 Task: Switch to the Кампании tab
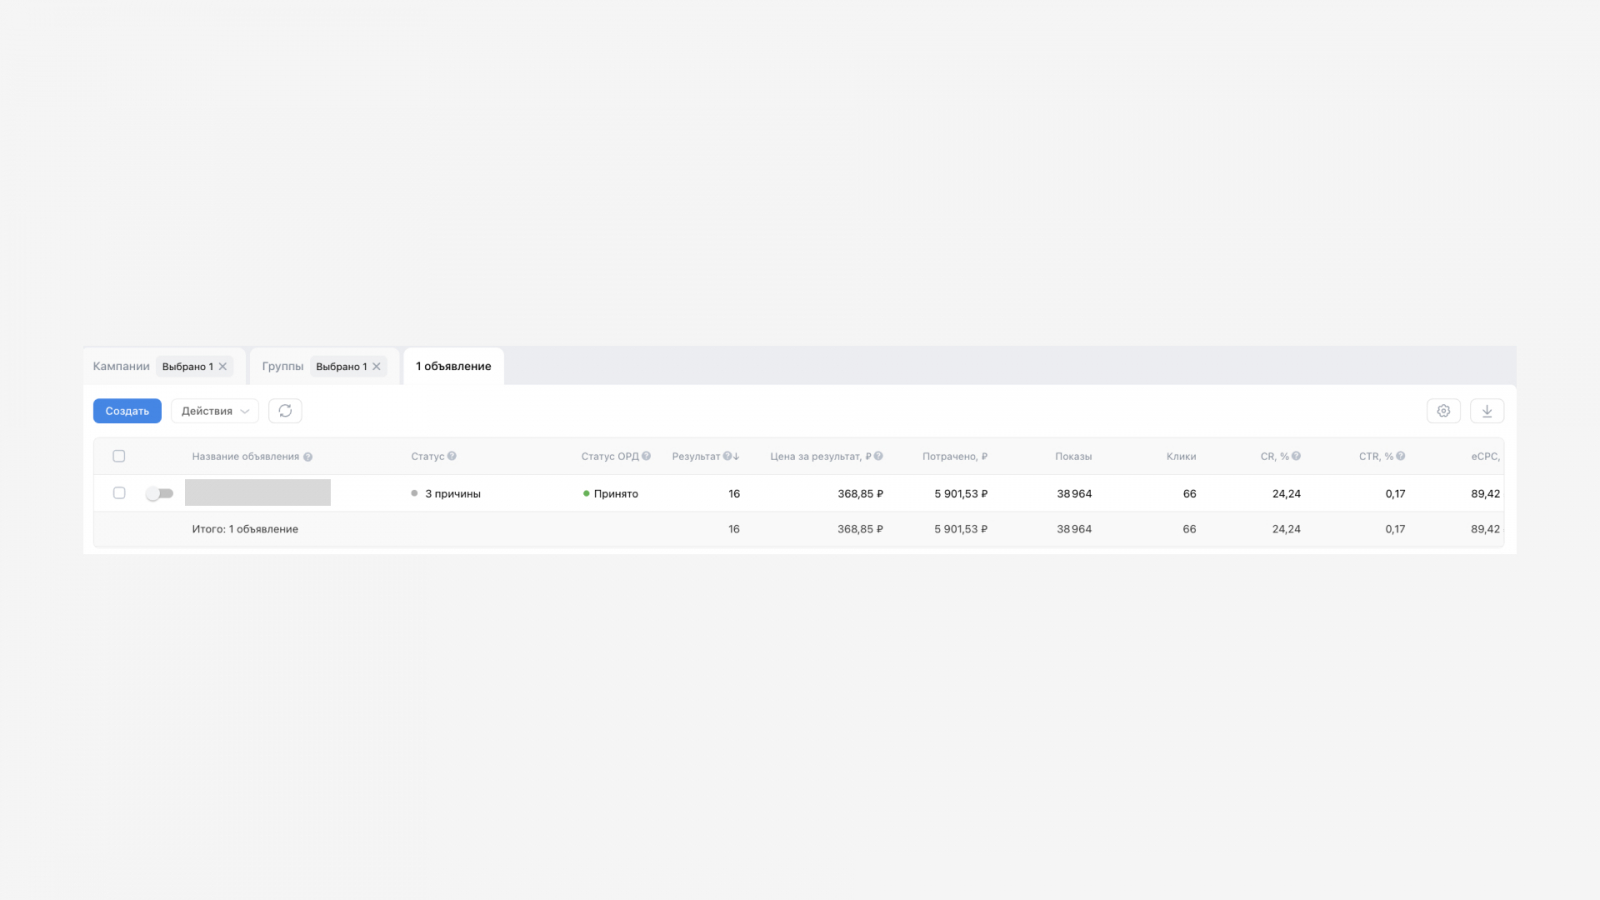[x=121, y=366]
